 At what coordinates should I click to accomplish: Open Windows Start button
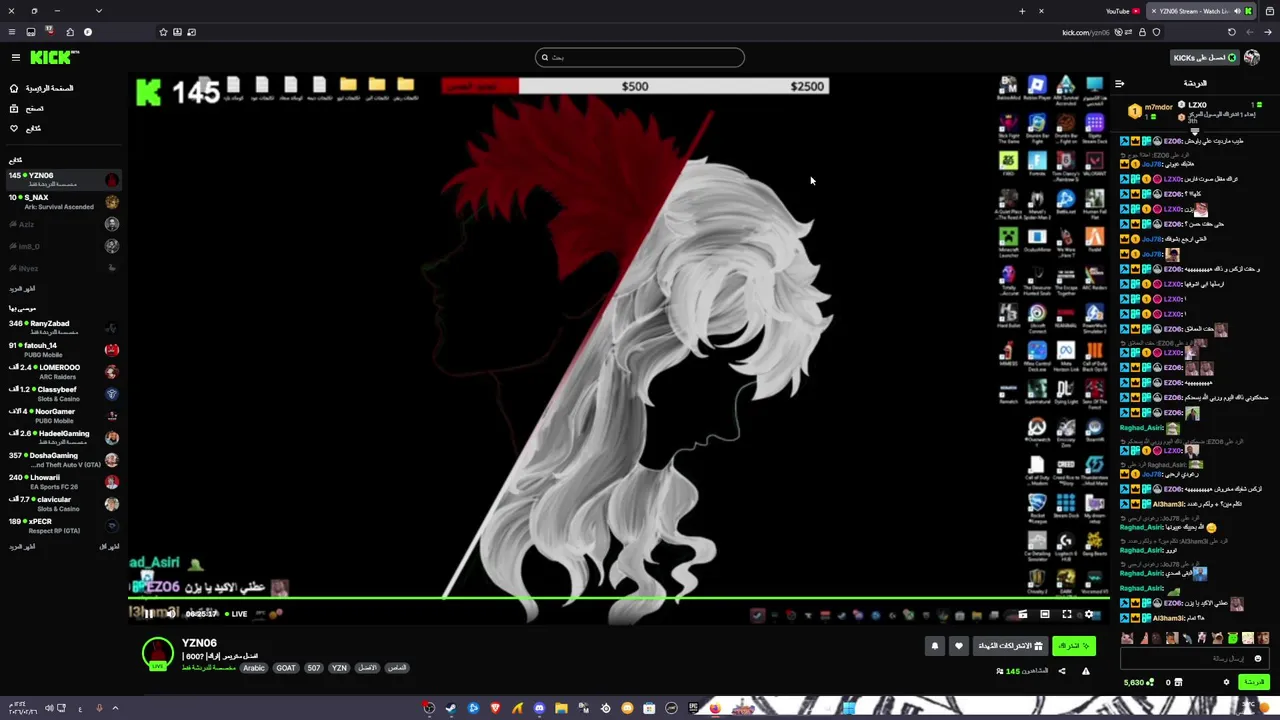coord(848,708)
